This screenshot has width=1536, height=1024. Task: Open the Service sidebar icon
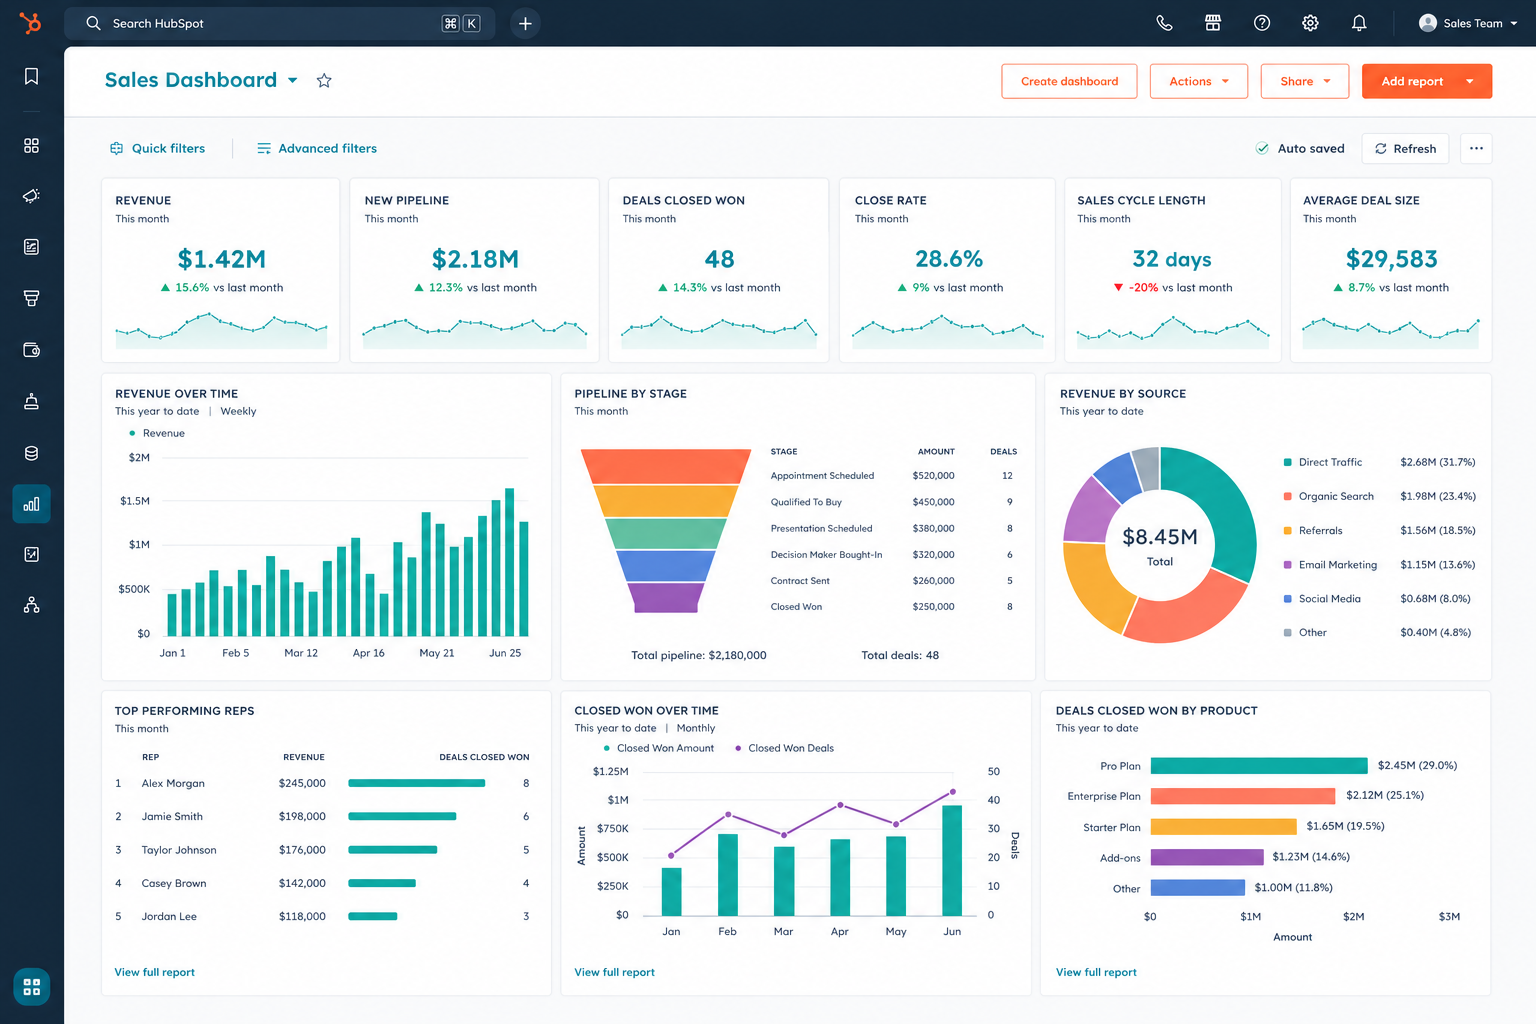pos(31,401)
